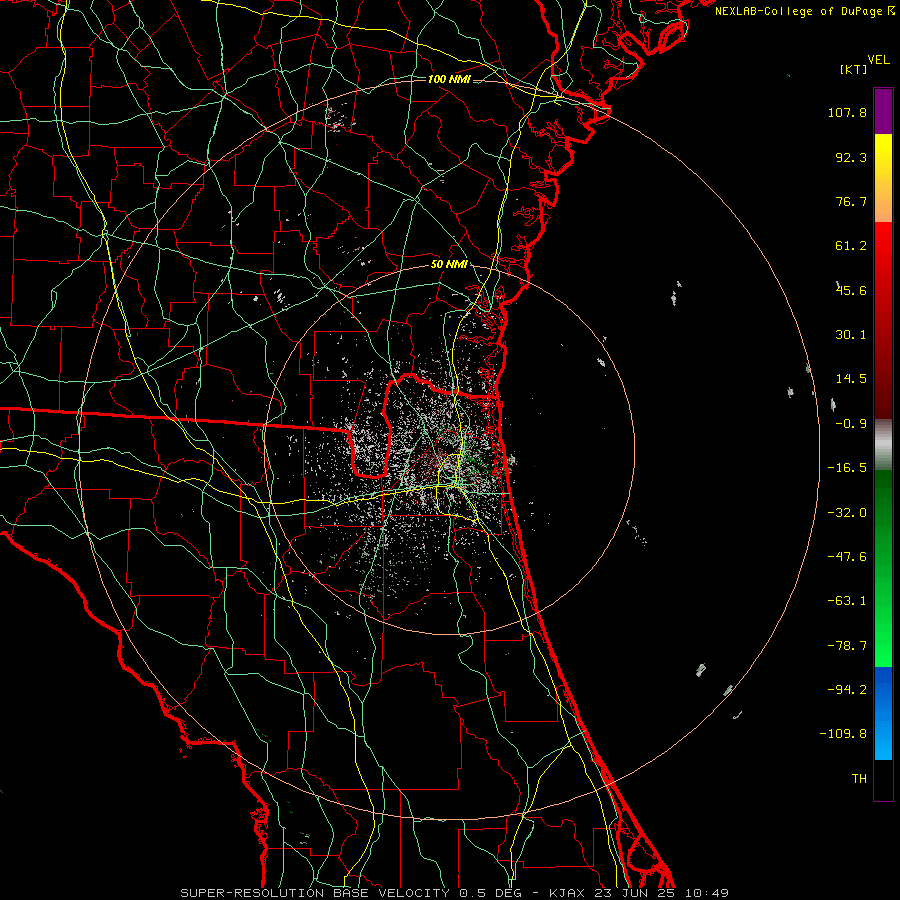
Task: Pick the gray near-zero segment of the color bar
Action: point(883,444)
